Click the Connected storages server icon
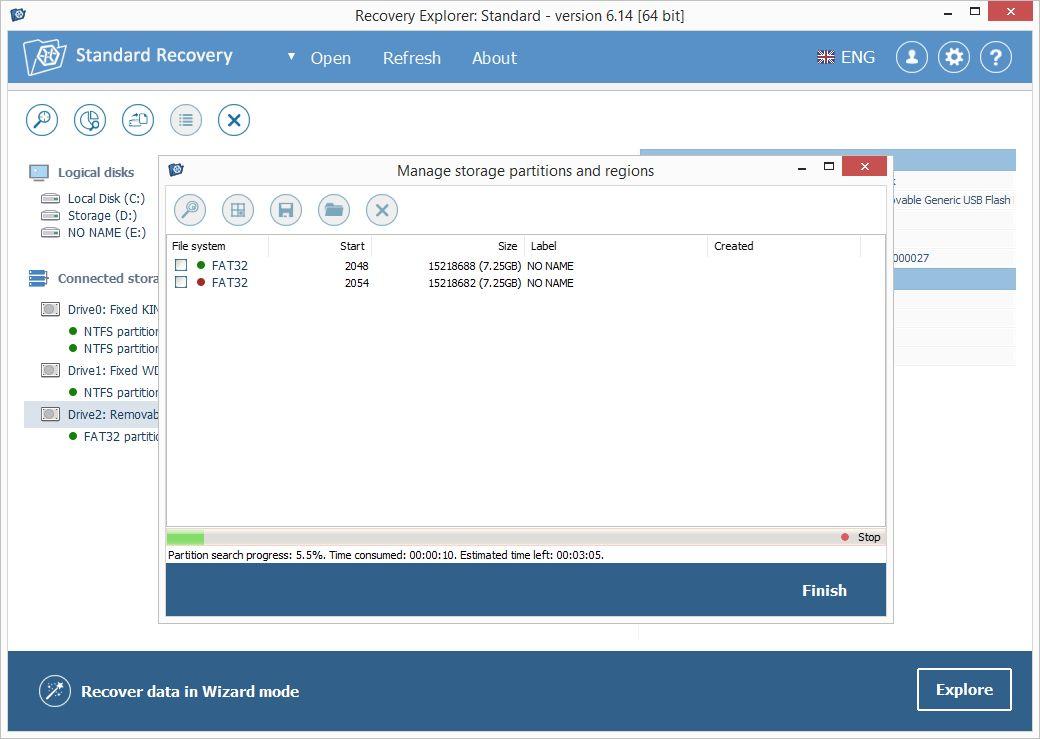This screenshot has width=1040, height=739. [x=38, y=279]
